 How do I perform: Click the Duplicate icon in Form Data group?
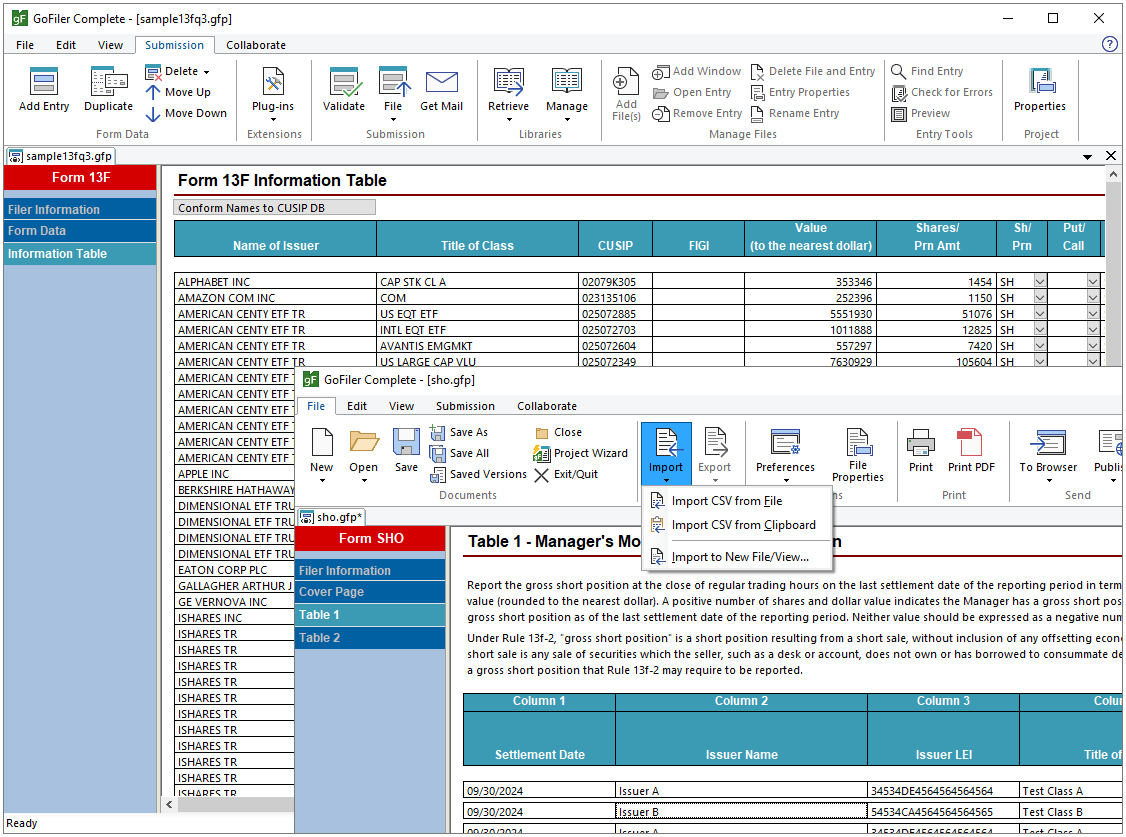click(x=107, y=89)
